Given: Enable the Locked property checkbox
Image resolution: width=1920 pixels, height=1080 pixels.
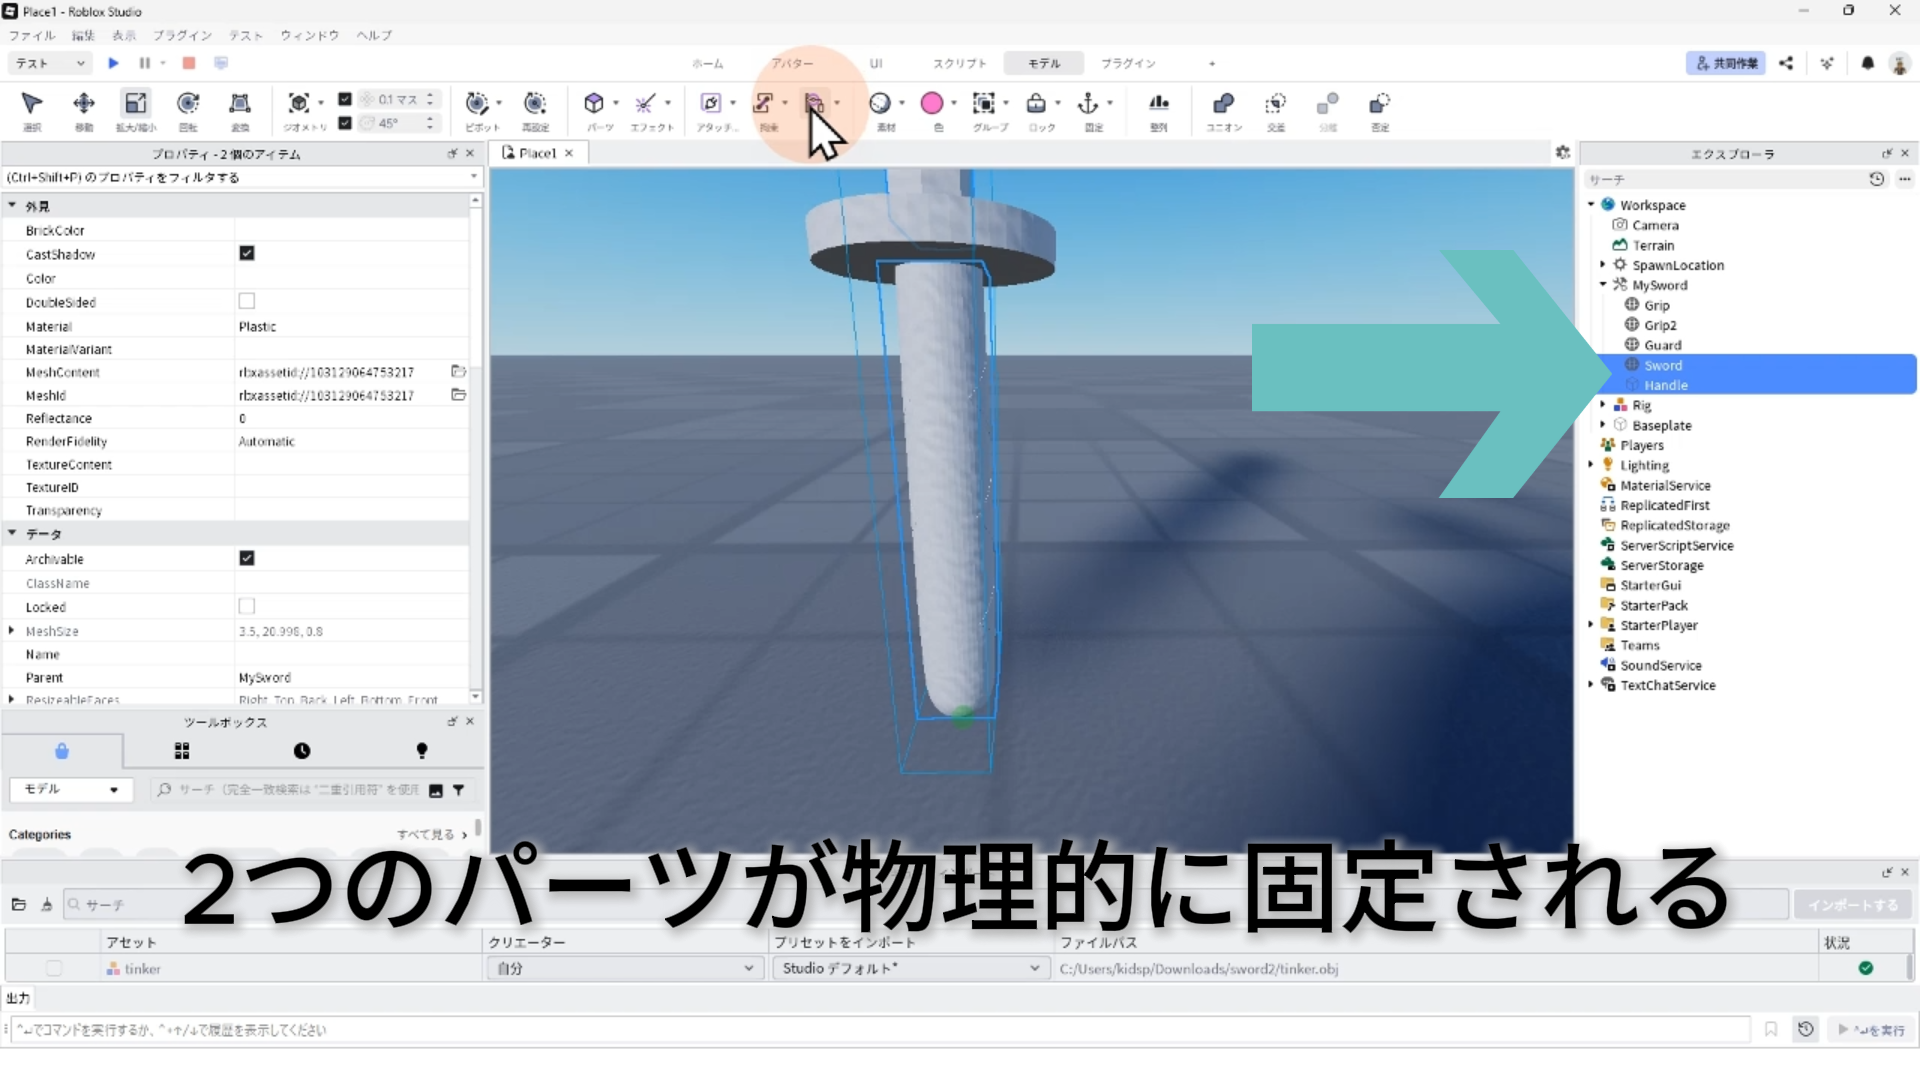Looking at the screenshot, I should (x=247, y=606).
